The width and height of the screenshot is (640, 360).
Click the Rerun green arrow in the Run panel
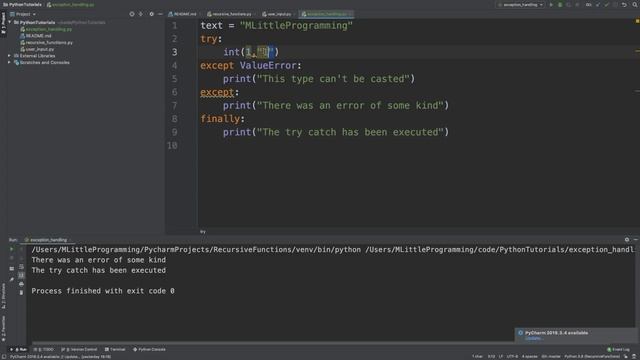click(x=11, y=249)
